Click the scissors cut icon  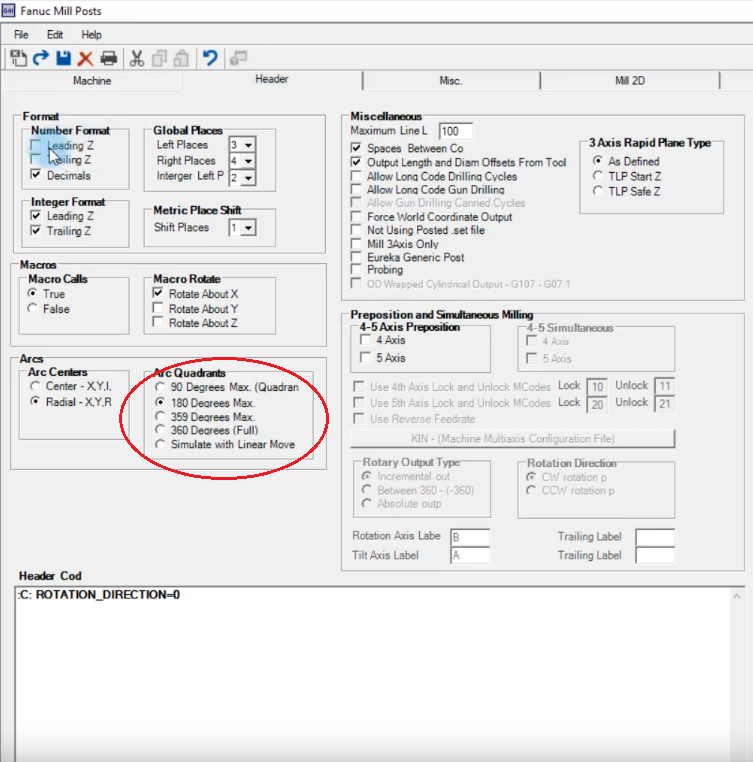[x=137, y=58]
